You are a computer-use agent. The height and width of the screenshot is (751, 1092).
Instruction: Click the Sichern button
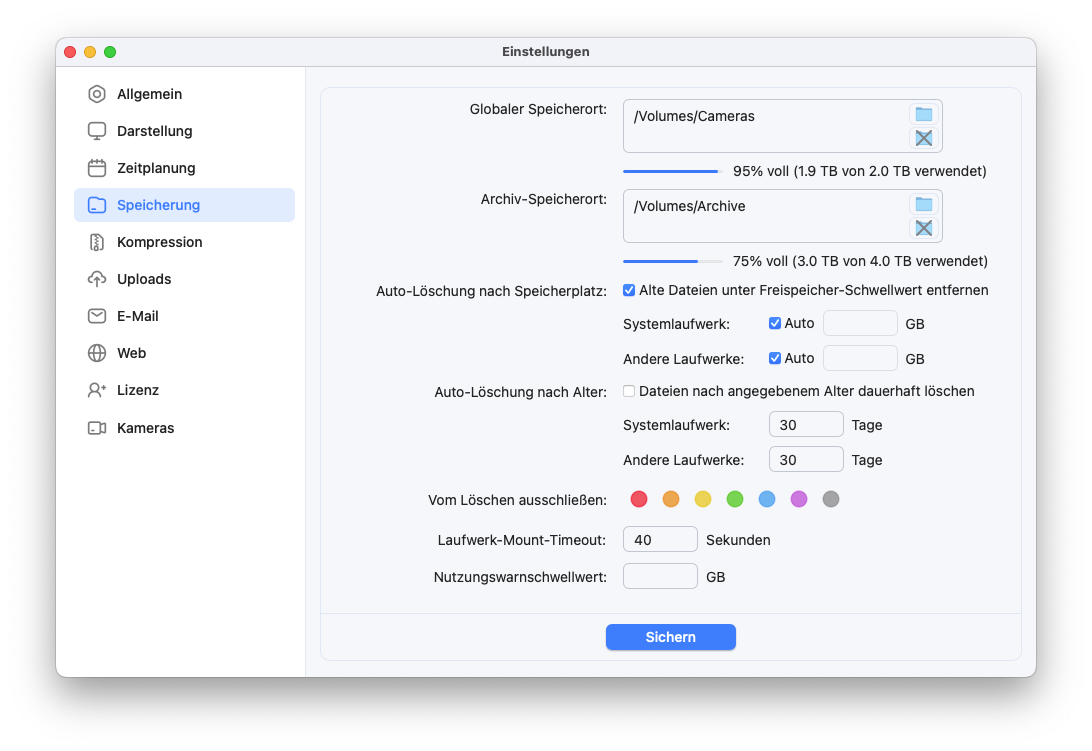pyautogui.click(x=670, y=637)
